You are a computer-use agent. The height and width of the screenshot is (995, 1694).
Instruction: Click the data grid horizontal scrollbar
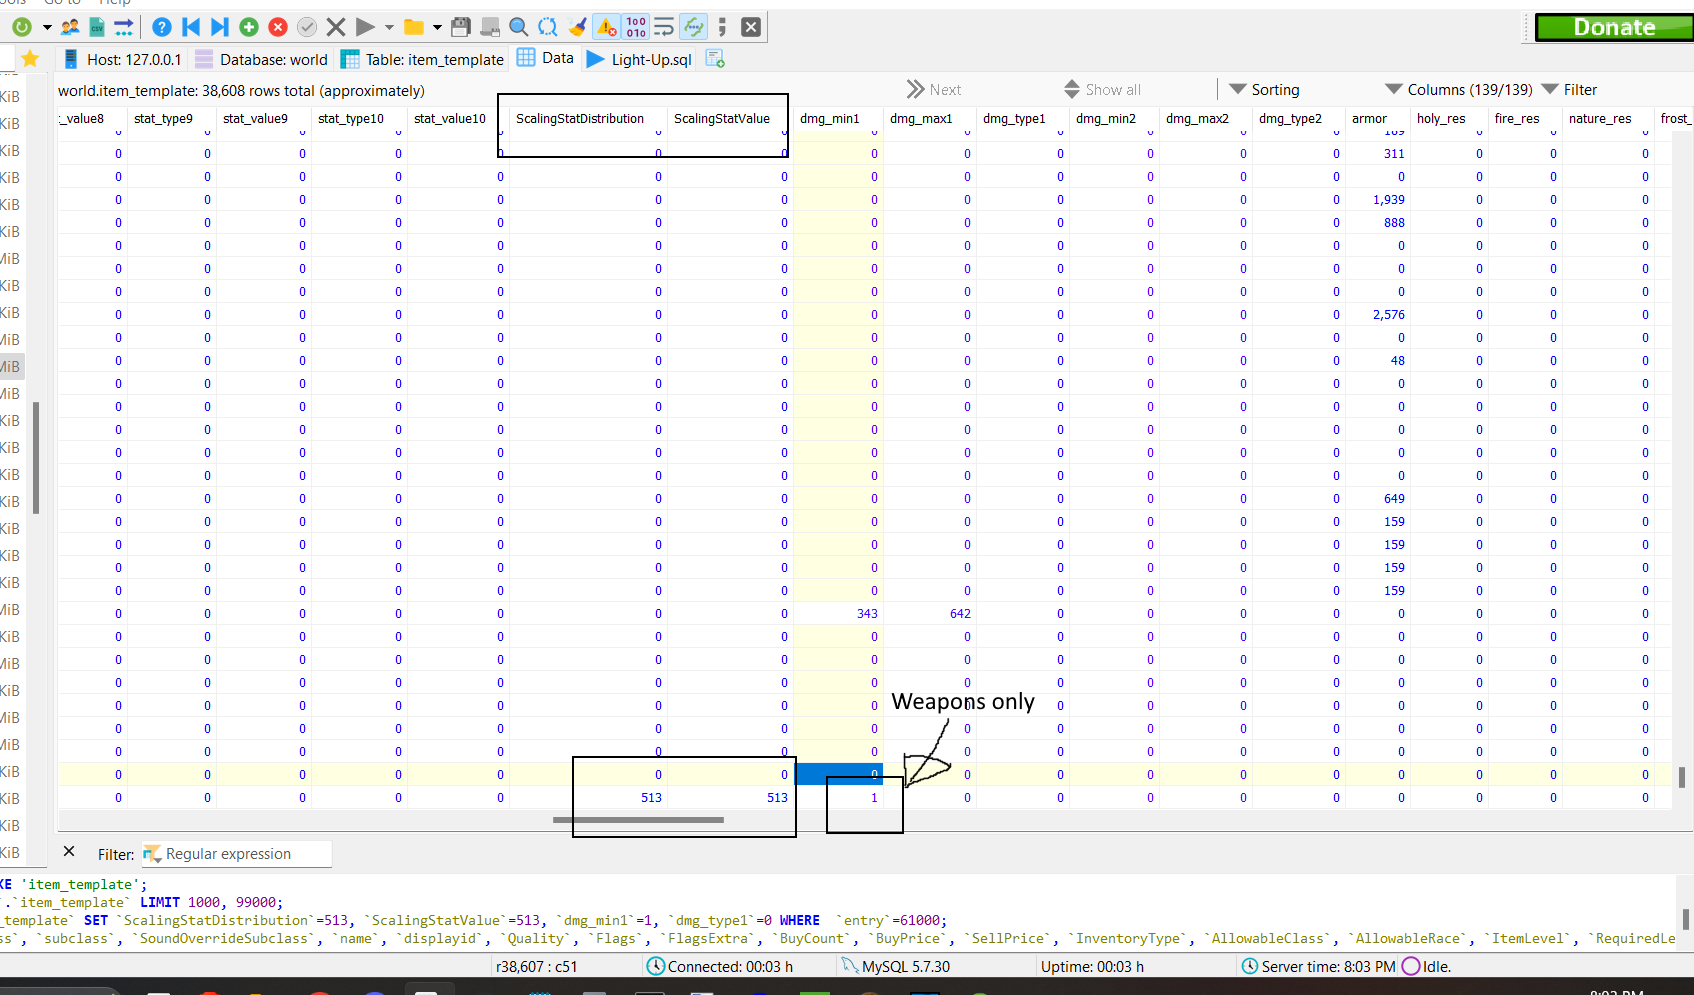tap(638, 820)
